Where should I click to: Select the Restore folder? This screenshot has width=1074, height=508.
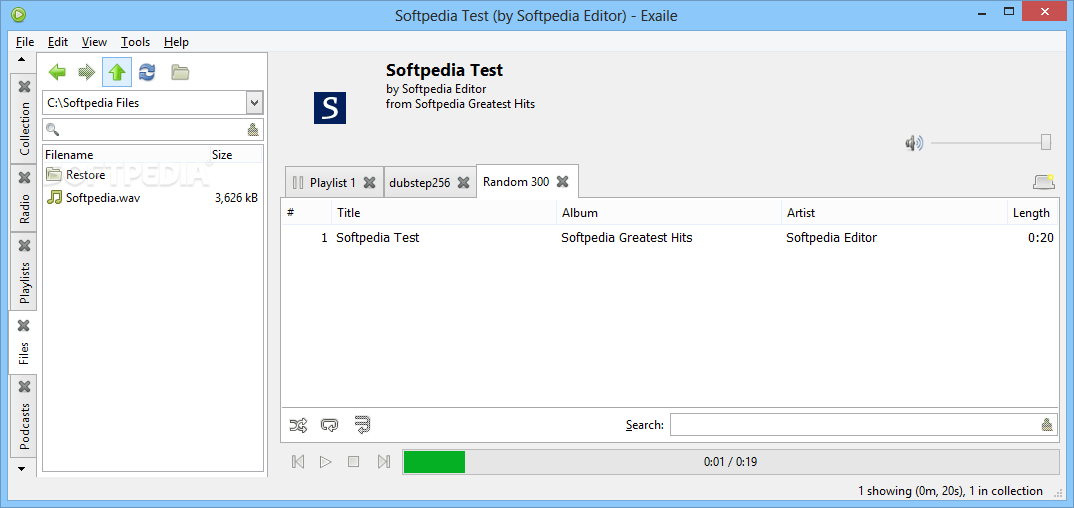click(x=86, y=175)
